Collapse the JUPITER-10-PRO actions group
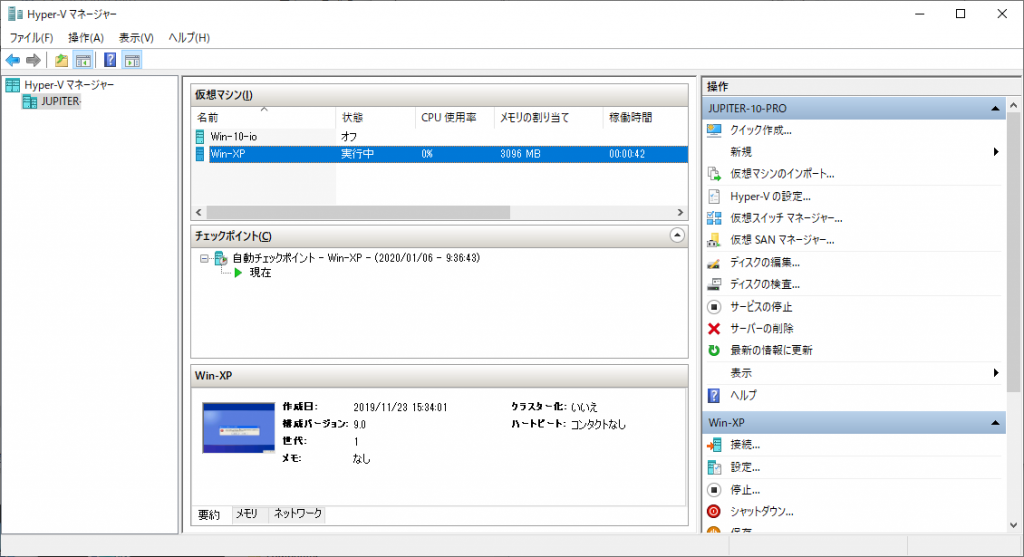This screenshot has width=1024, height=557. coord(995,108)
